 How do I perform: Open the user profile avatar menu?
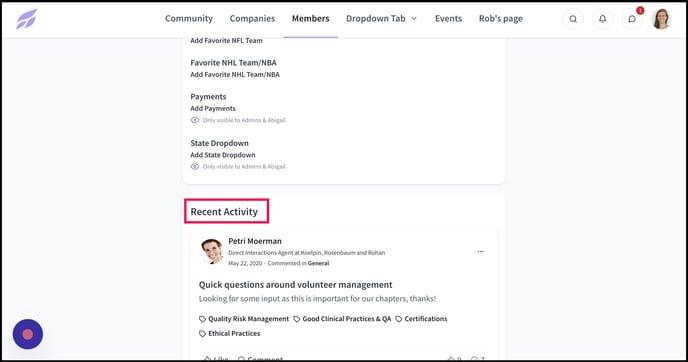pos(661,19)
